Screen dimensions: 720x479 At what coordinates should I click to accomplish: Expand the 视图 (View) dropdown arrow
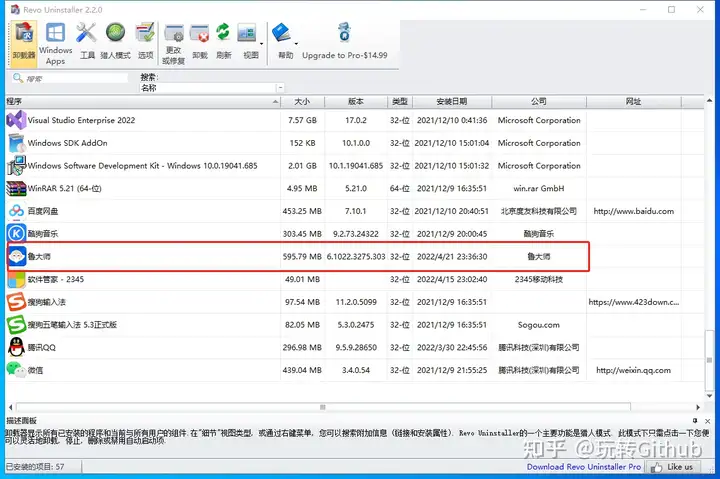[261, 44]
